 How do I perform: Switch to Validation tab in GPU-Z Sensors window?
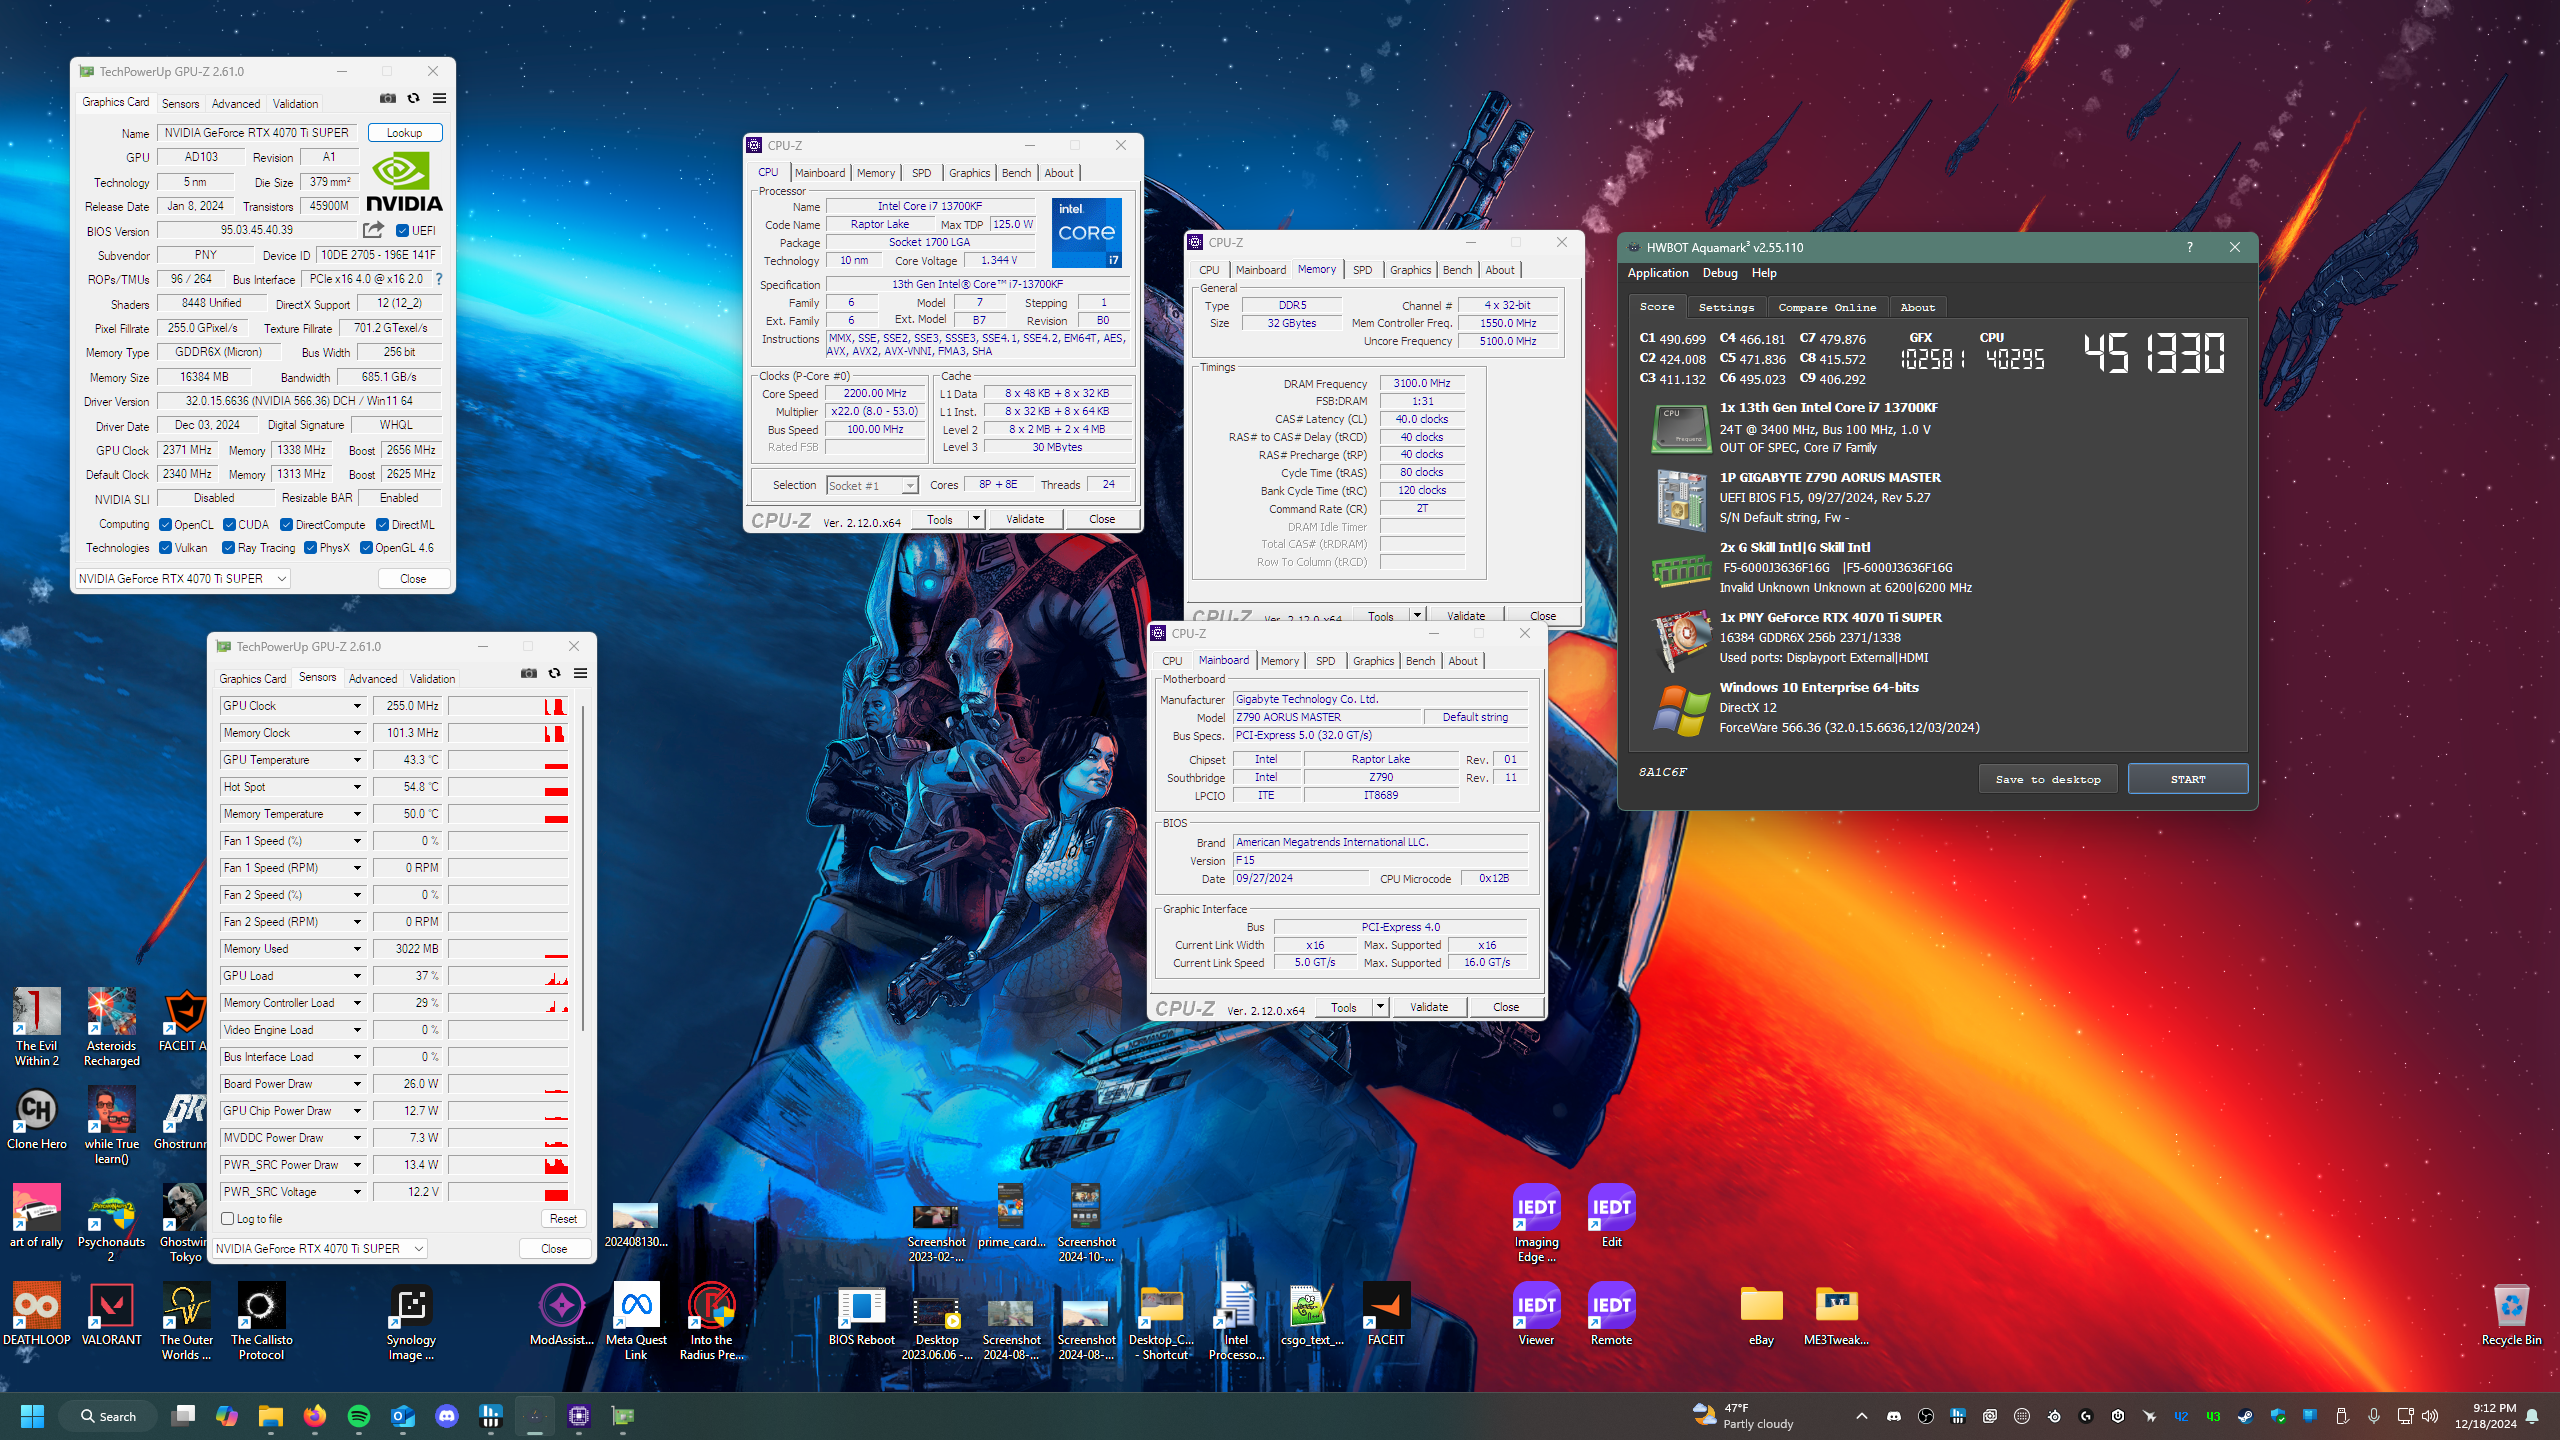(432, 678)
